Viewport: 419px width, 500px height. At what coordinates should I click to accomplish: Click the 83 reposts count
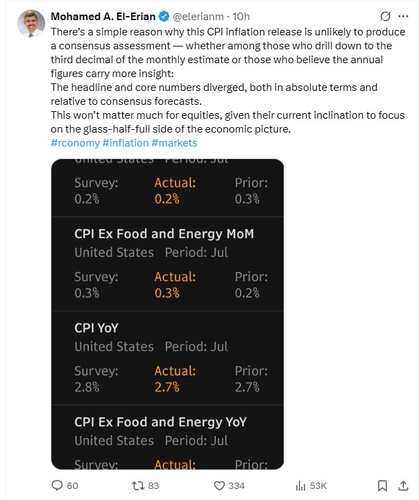click(x=153, y=486)
